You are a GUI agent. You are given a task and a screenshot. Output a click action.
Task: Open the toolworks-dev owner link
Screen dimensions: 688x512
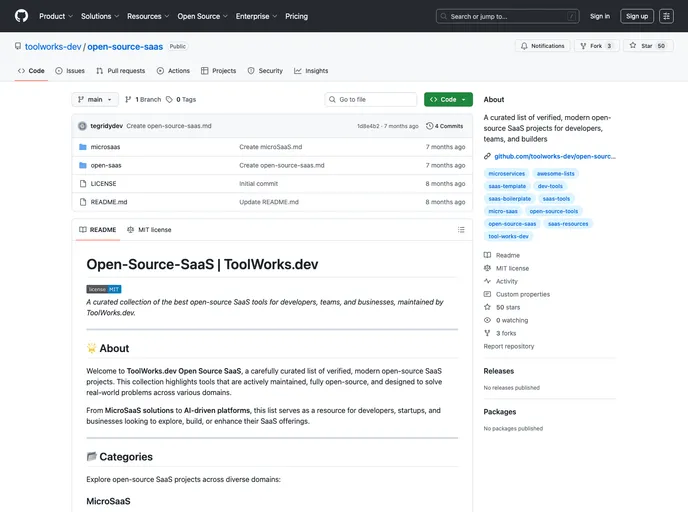(x=53, y=47)
